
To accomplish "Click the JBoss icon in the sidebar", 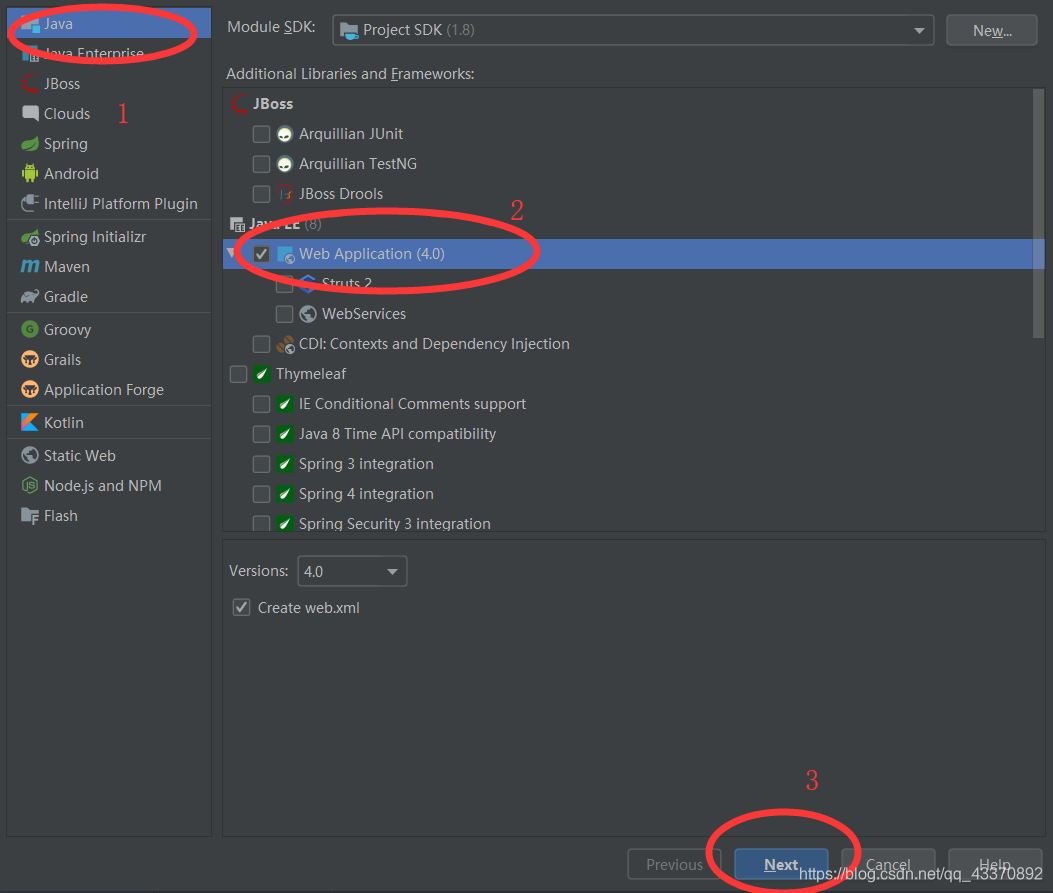I will coord(30,83).
